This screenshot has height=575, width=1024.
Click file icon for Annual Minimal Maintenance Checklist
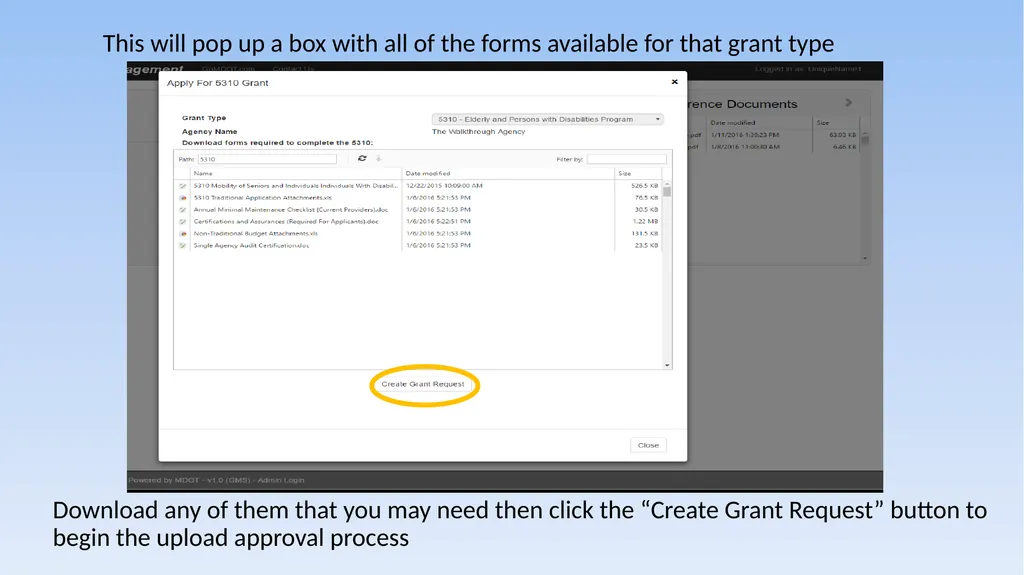(x=183, y=210)
